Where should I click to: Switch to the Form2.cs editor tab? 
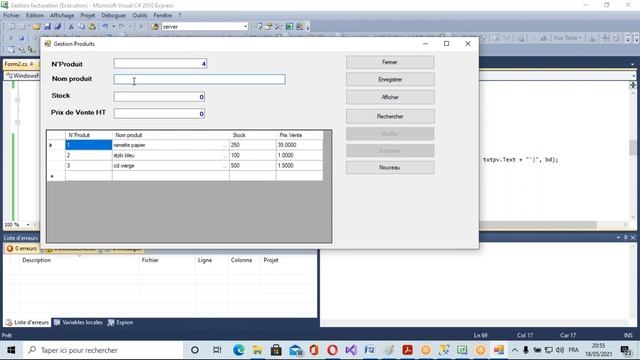pos(16,64)
